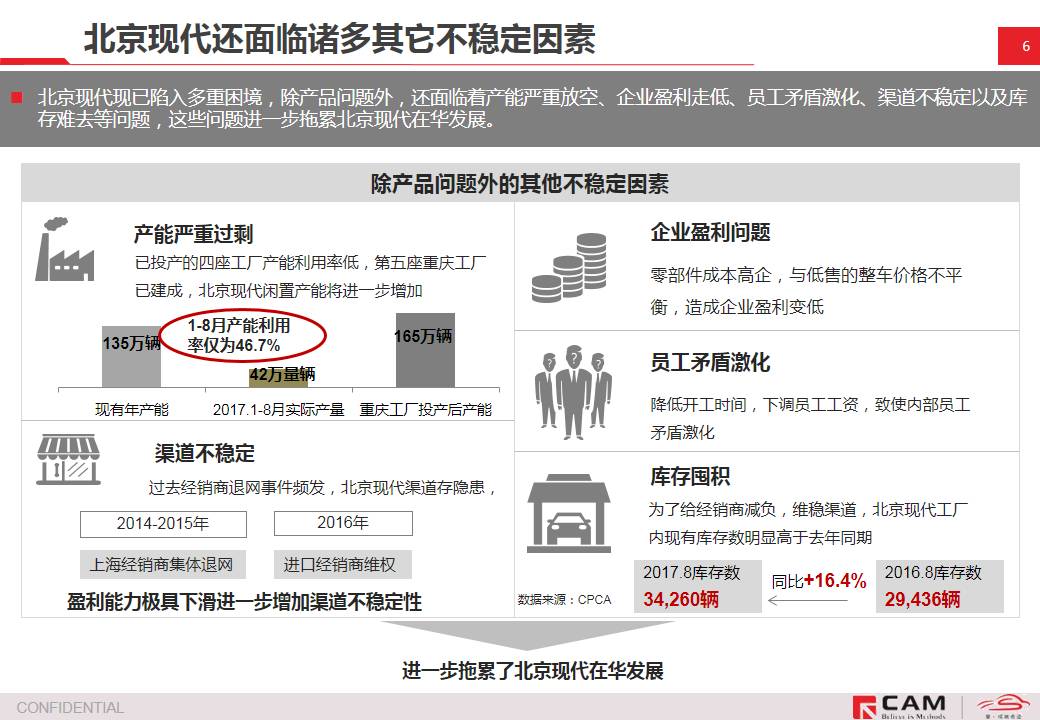Select the text 盈利能力极具下滑进一步增加渠道不稳定性
The image size is (1040, 720).
[x=245, y=602]
